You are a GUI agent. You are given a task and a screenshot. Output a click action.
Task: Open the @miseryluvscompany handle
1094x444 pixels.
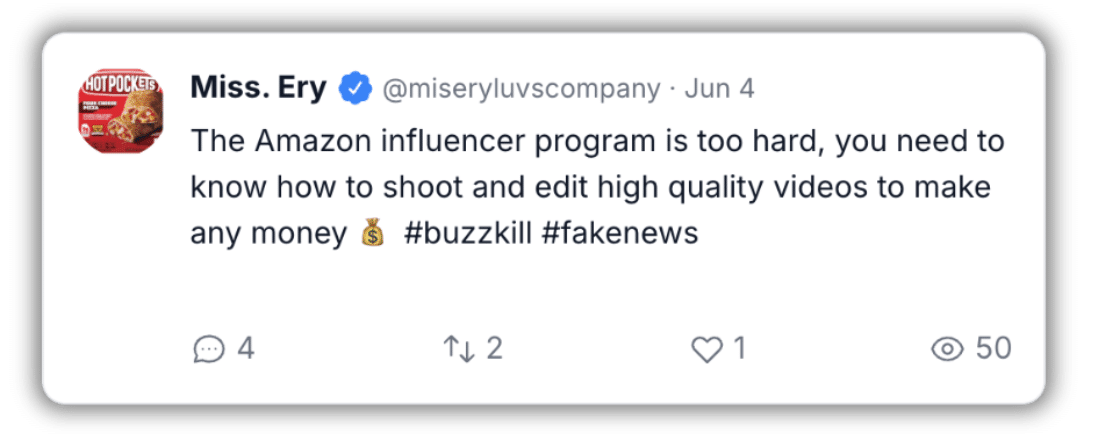pos(520,89)
